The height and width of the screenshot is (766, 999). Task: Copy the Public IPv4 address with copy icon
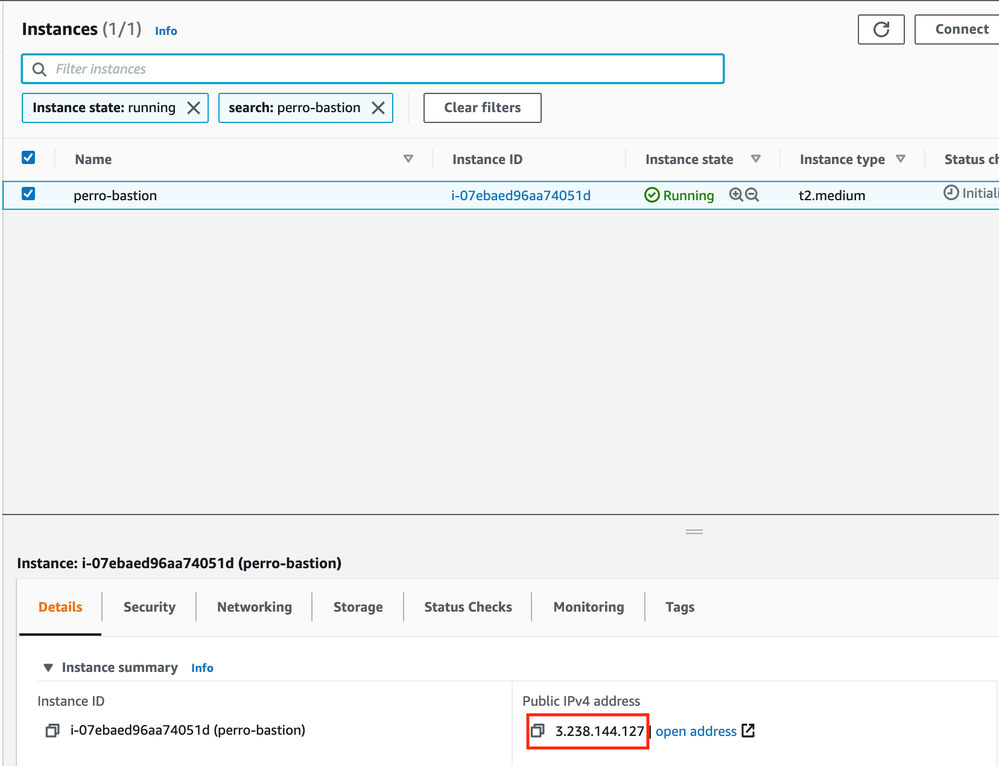538,730
